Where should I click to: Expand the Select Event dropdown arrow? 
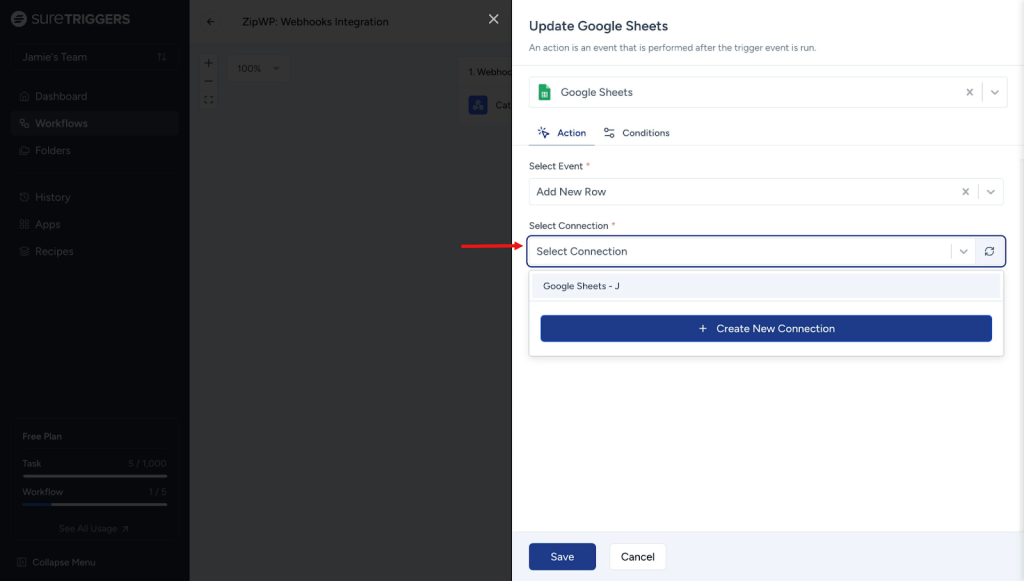[x=990, y=192]
